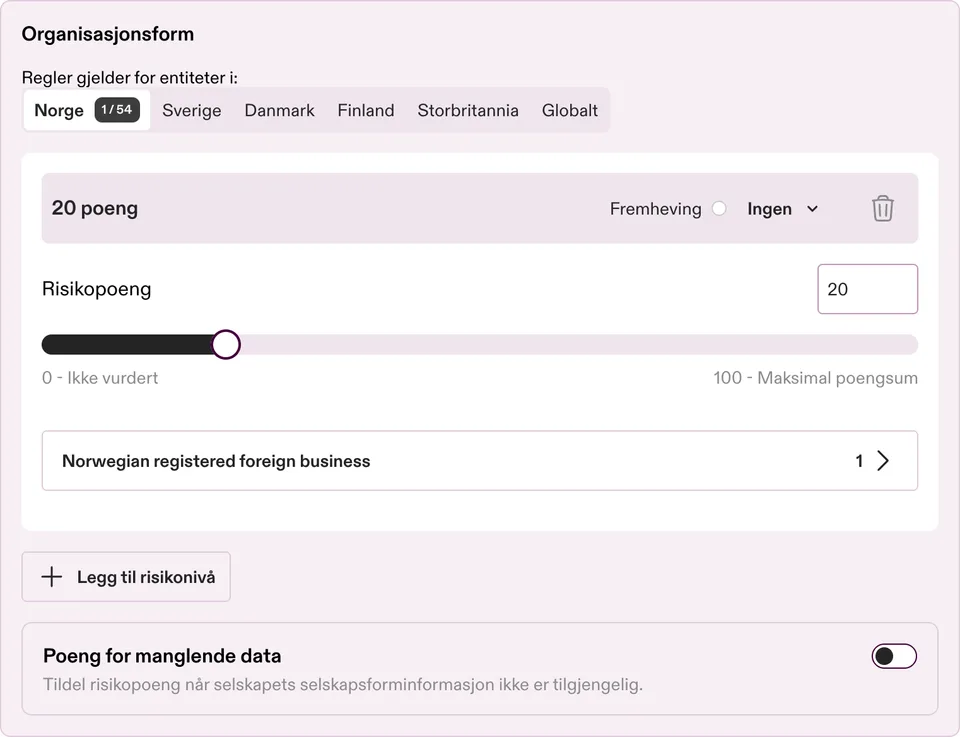This screenshot has height=737, width=960.
Task: Click the Organisasjonsform heading
Action: click(108, 34)
